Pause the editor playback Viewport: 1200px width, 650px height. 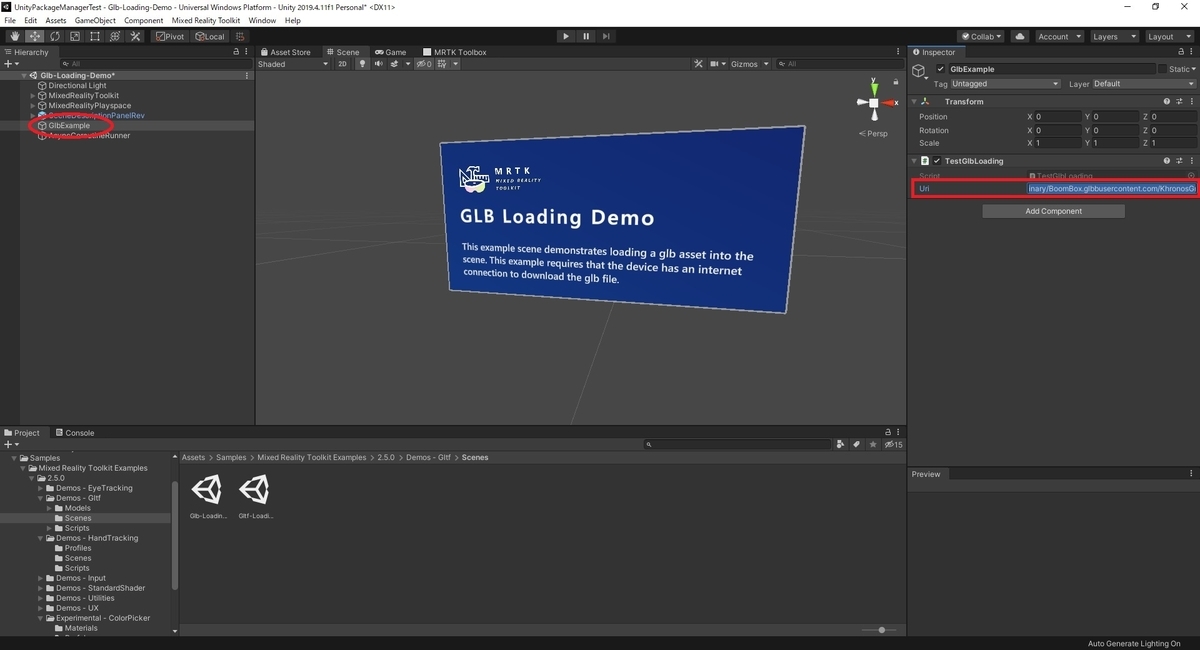coord(586,37)
